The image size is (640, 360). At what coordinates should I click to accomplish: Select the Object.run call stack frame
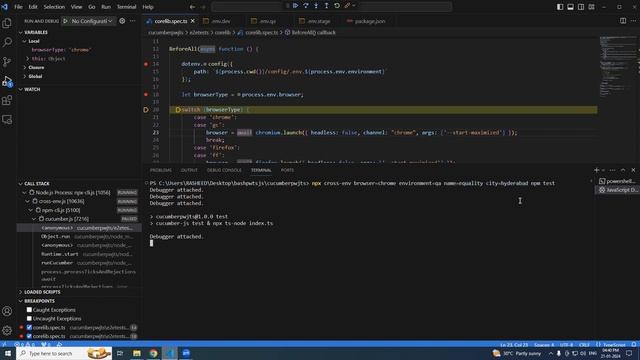click(x=79, y=237)
